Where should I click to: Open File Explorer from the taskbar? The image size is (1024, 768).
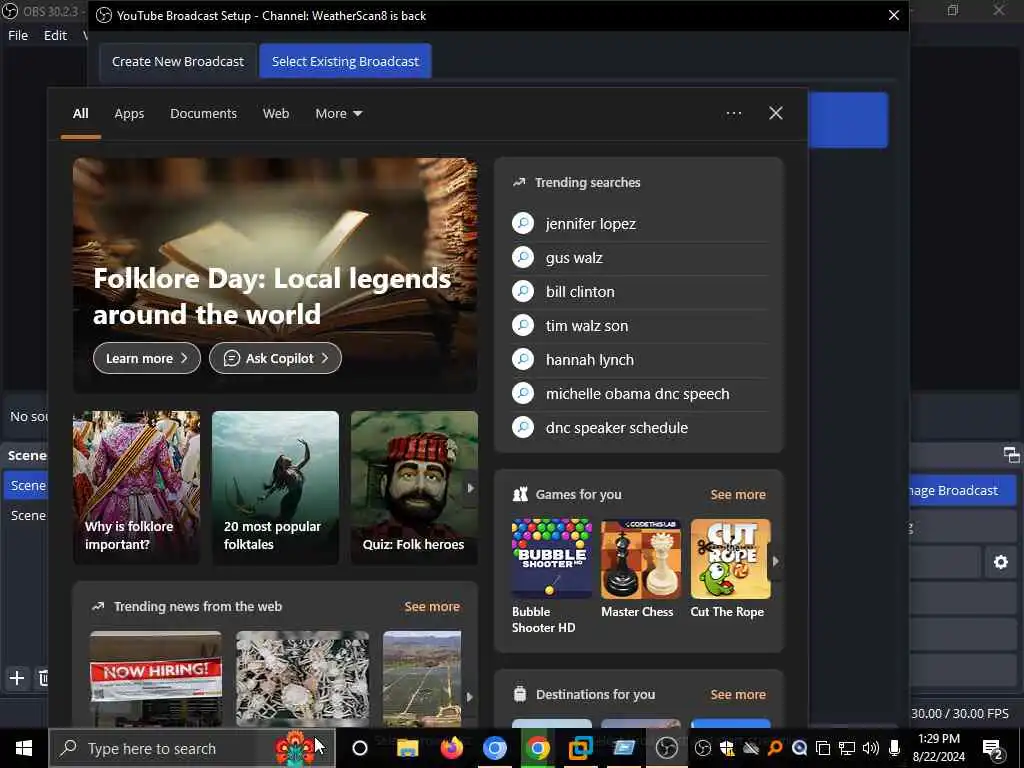pos(408,748)
